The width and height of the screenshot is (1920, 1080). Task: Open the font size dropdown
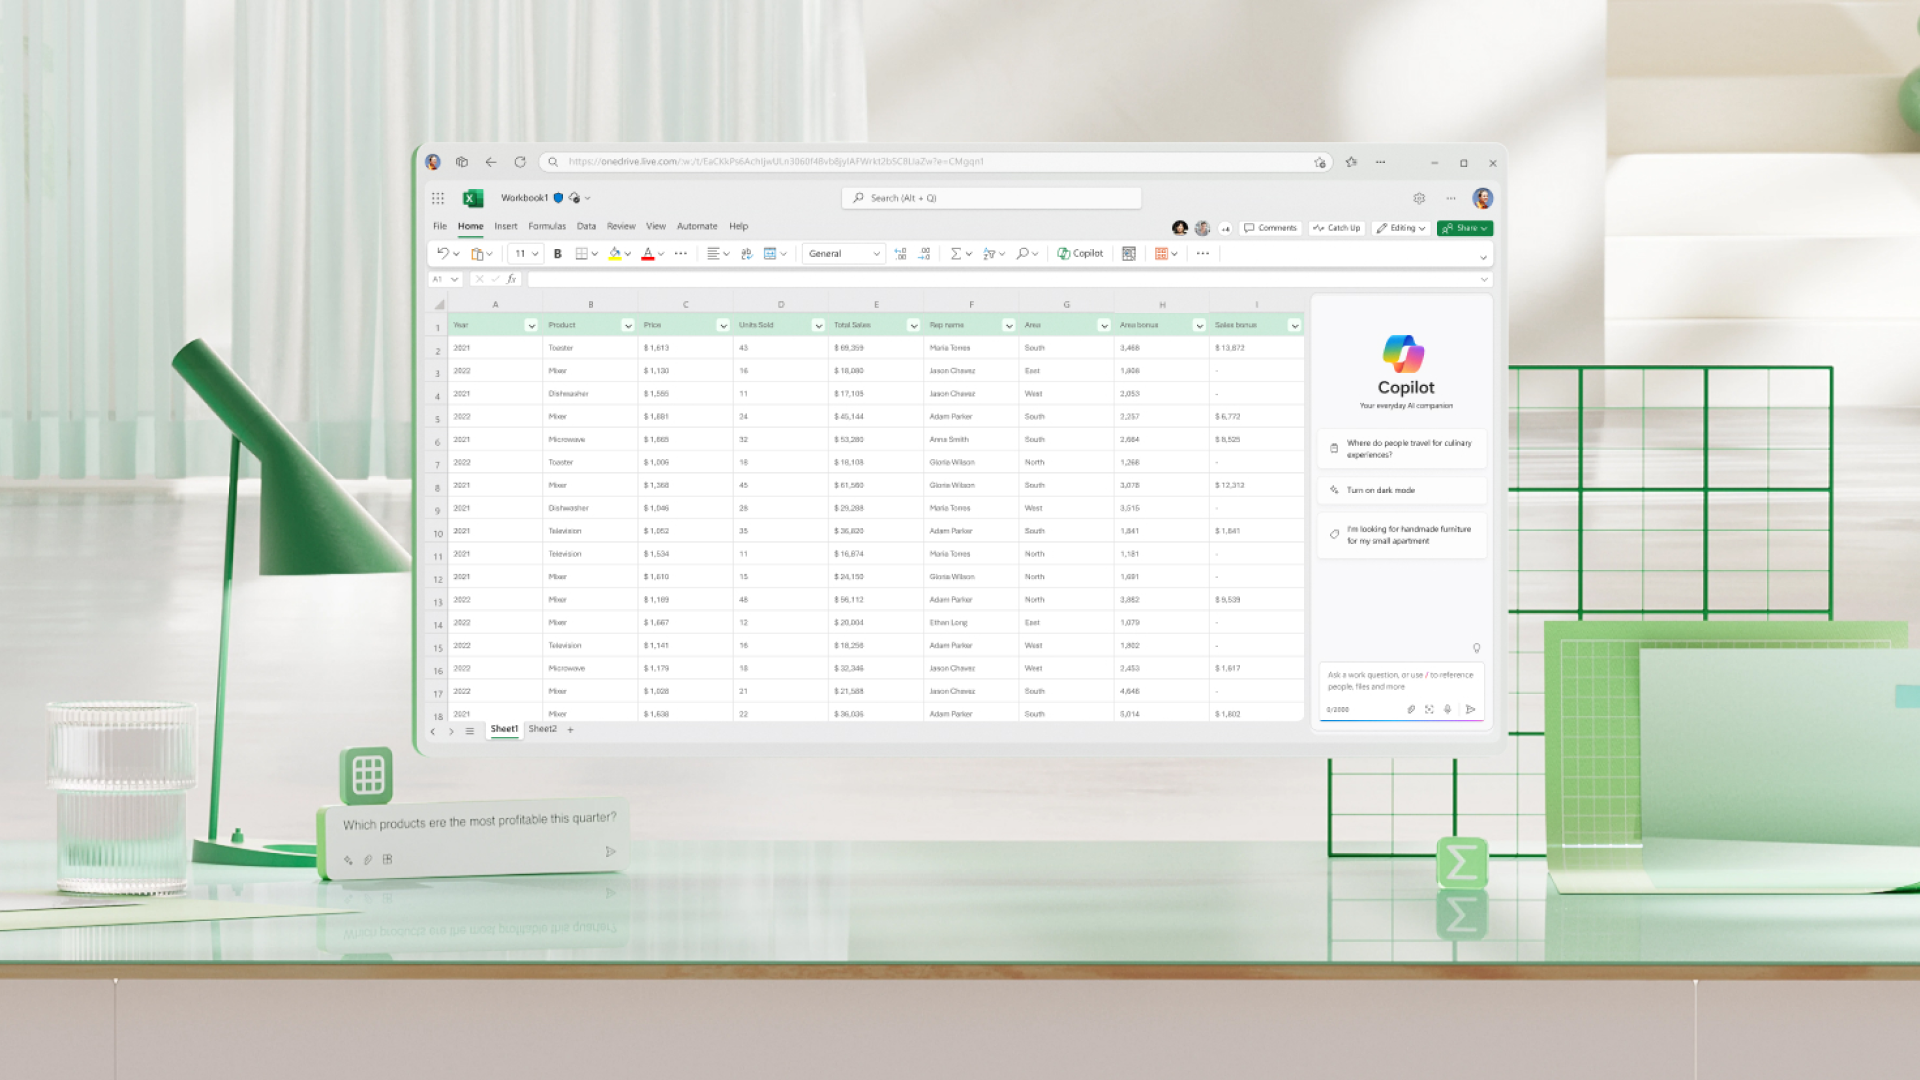click(535, 254)
